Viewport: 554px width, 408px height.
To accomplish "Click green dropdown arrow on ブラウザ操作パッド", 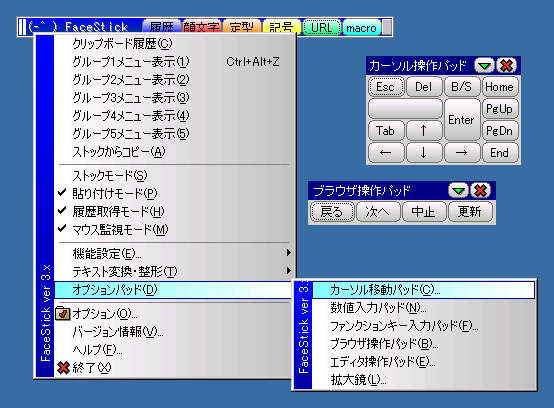I will point(459,191).
